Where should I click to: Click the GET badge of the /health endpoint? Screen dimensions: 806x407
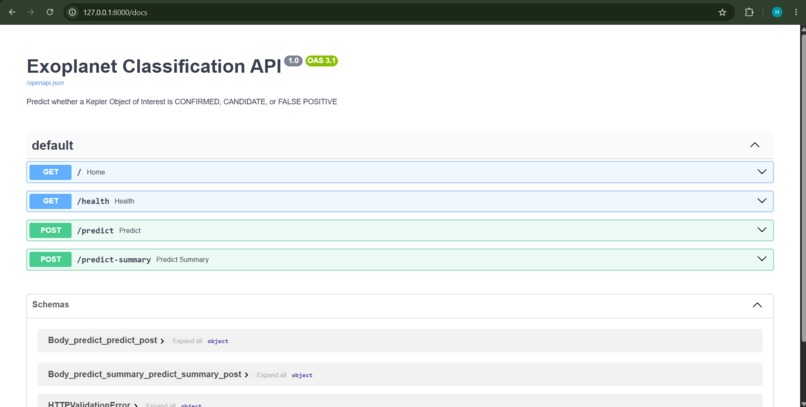pos(50,201)
